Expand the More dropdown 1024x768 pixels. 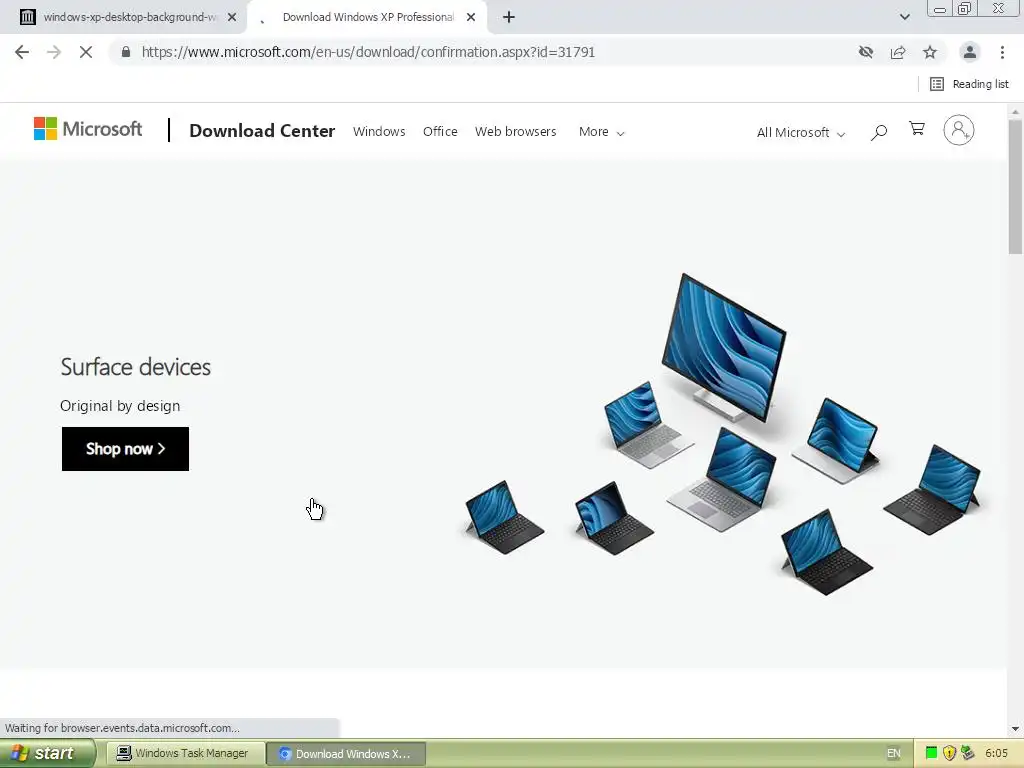pos(601,132)
